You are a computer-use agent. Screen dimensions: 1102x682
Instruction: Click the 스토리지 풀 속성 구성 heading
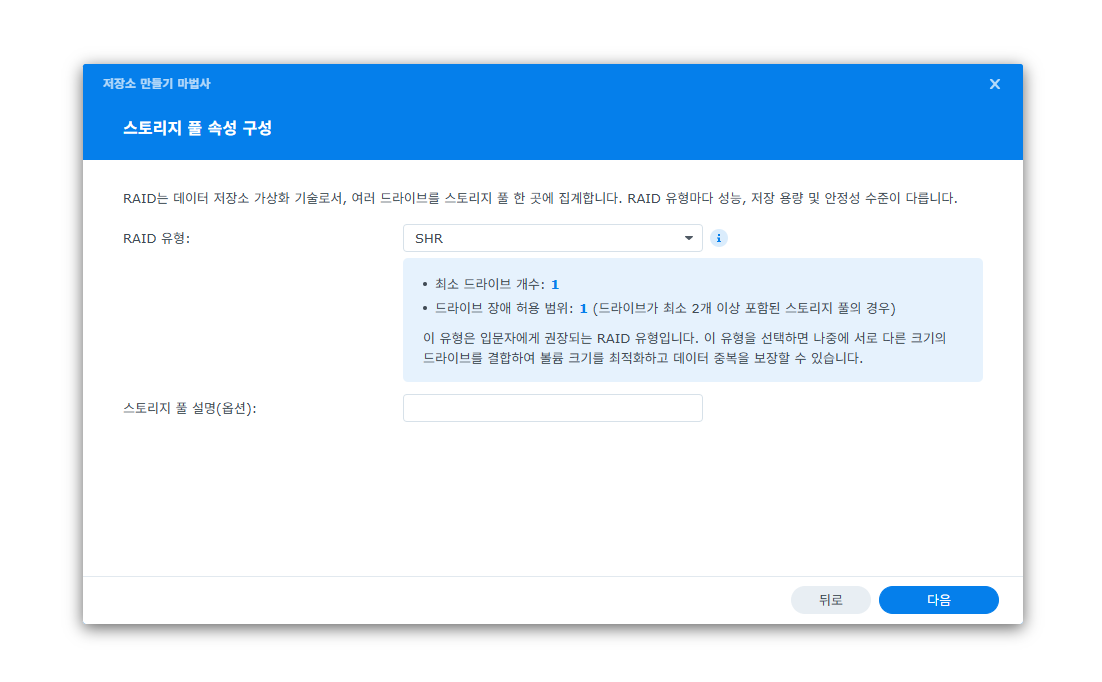(x=197, y=129)
